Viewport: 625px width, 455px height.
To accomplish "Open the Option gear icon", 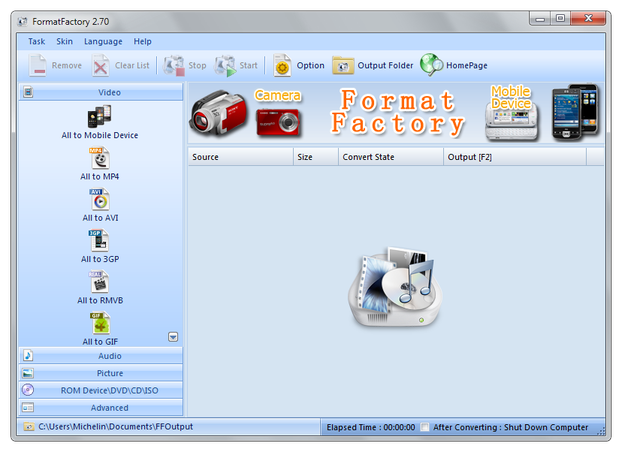I will (282, 65).
